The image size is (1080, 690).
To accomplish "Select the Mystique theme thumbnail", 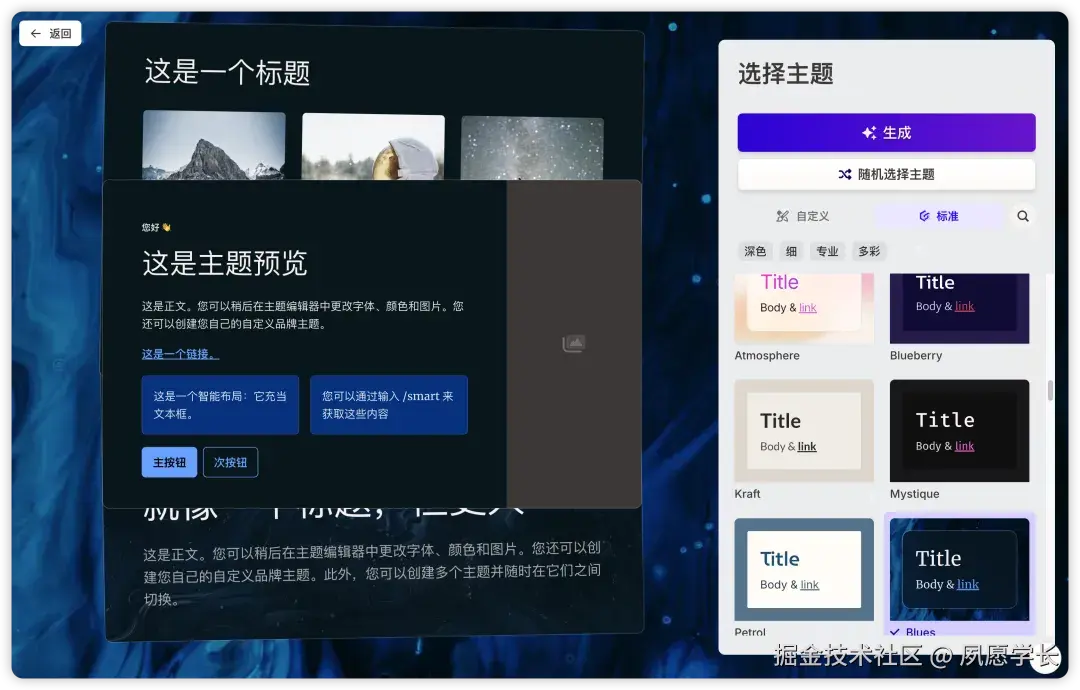I will 958,430.
